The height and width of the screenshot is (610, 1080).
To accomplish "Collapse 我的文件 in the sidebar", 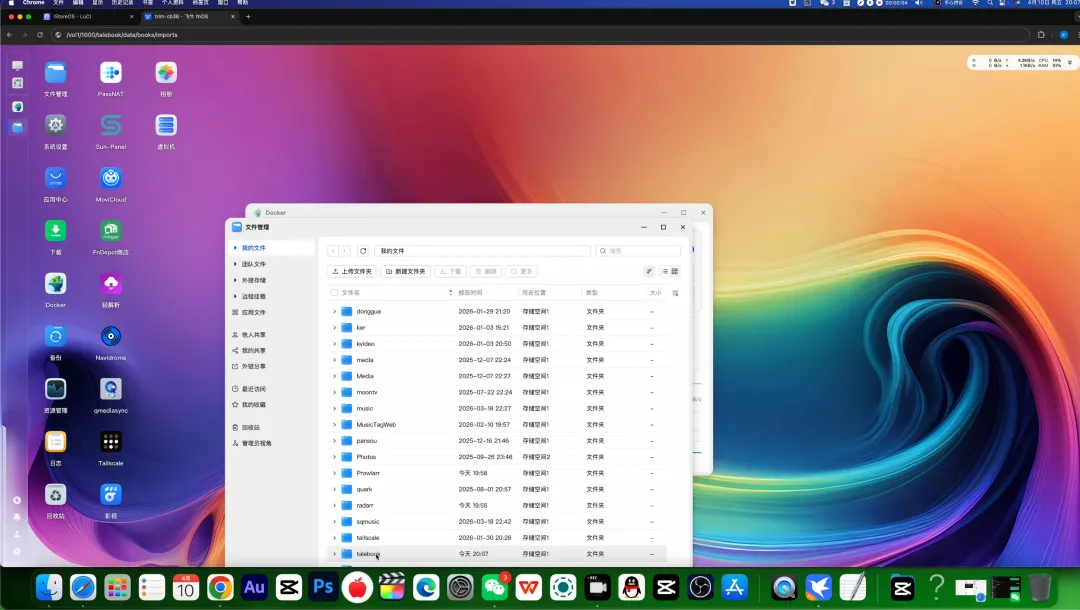I will 235,248.
